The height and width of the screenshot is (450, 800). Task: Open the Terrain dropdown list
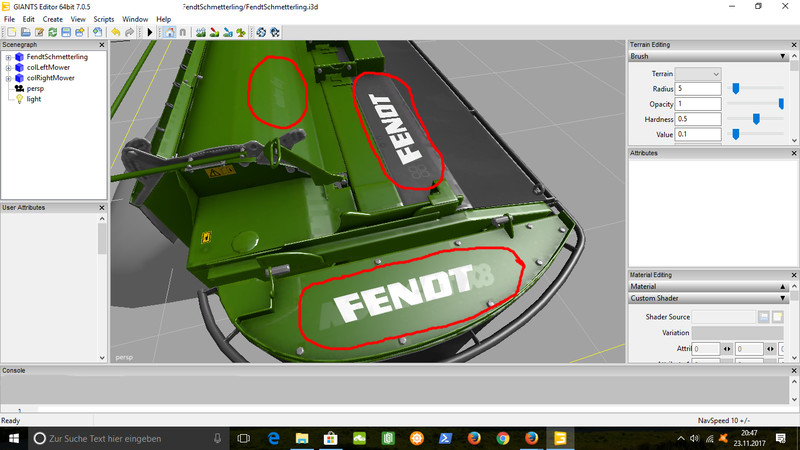699,74
